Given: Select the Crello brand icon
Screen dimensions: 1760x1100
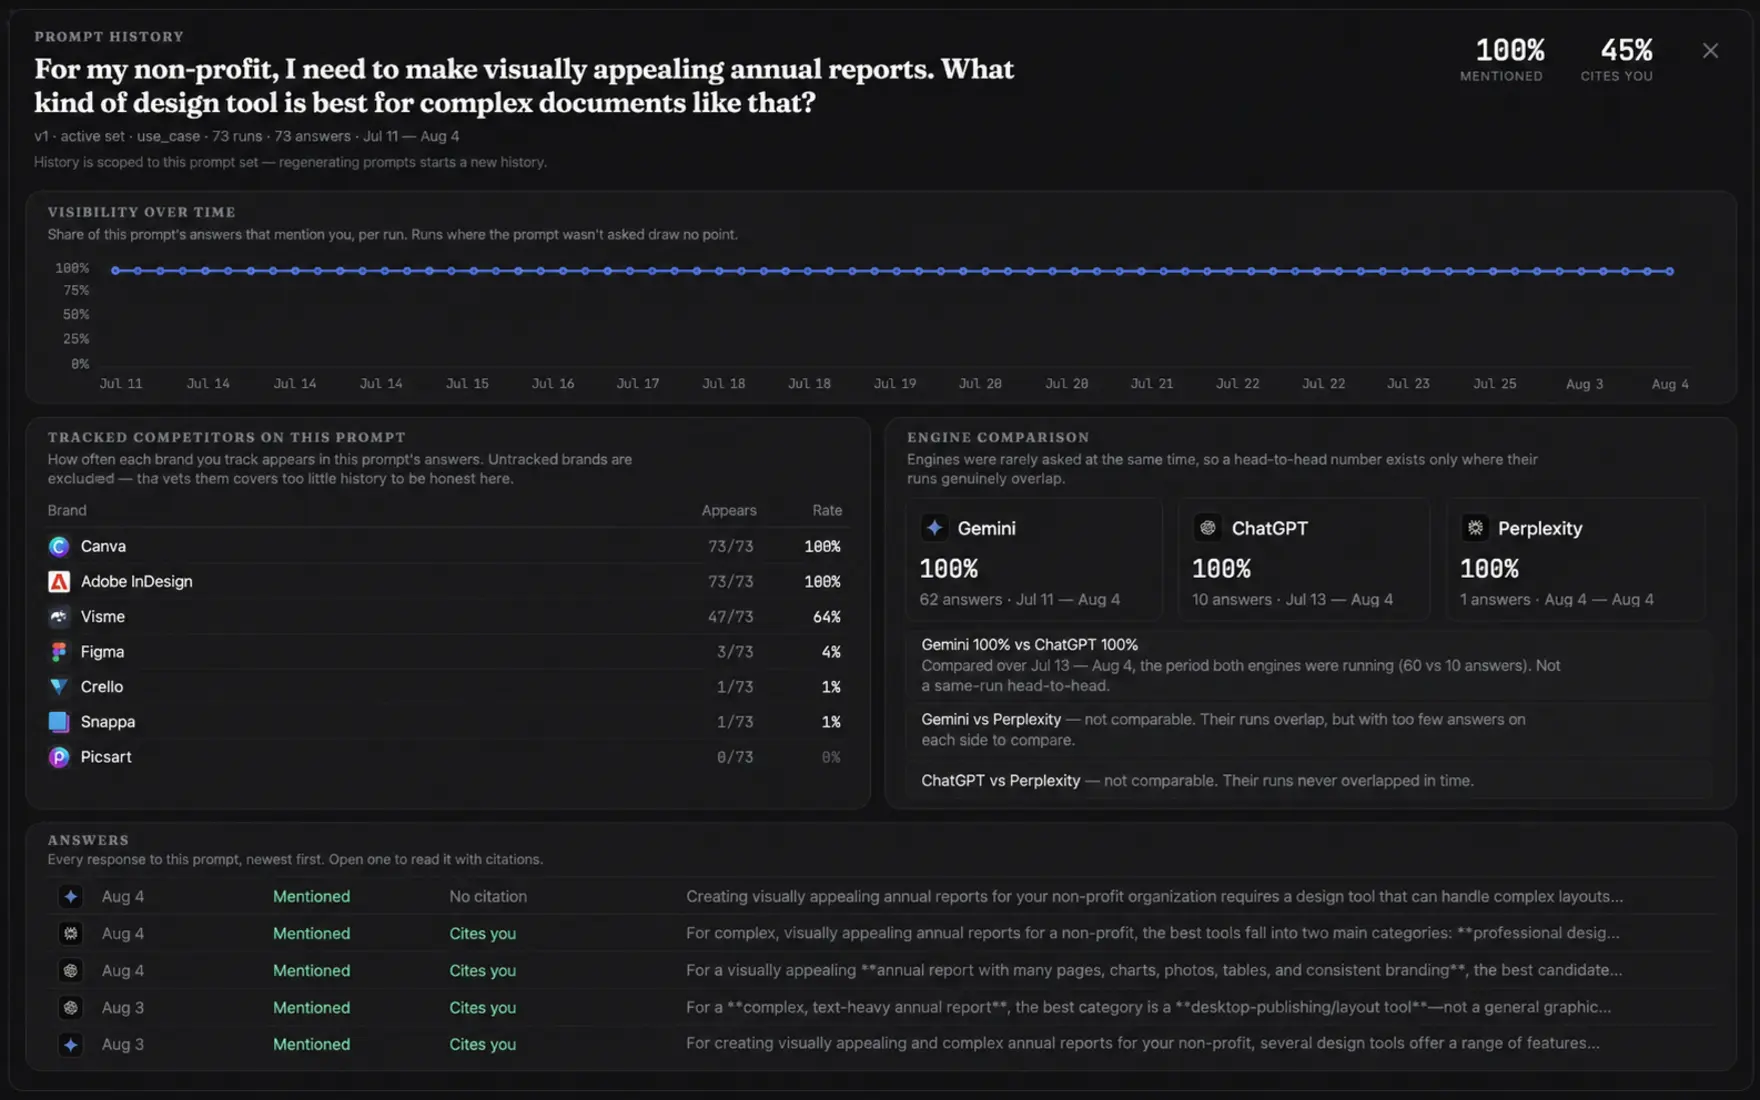Looking at the screenshot, I should 59,686.
